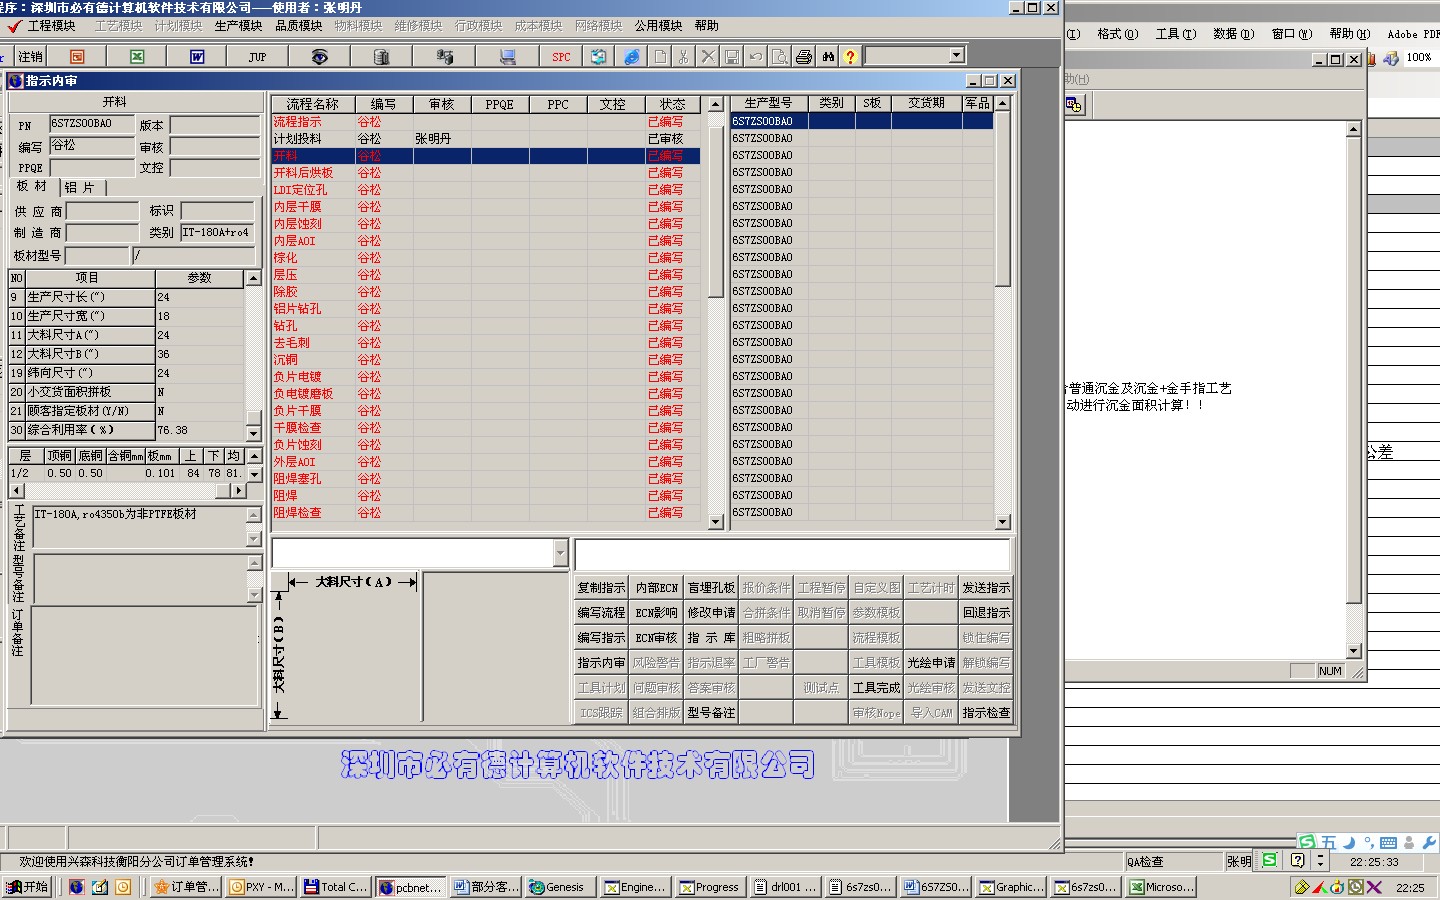Click the 工具完成 button
The height and width of the screenshot is (900, 1440).
(876, 688)
